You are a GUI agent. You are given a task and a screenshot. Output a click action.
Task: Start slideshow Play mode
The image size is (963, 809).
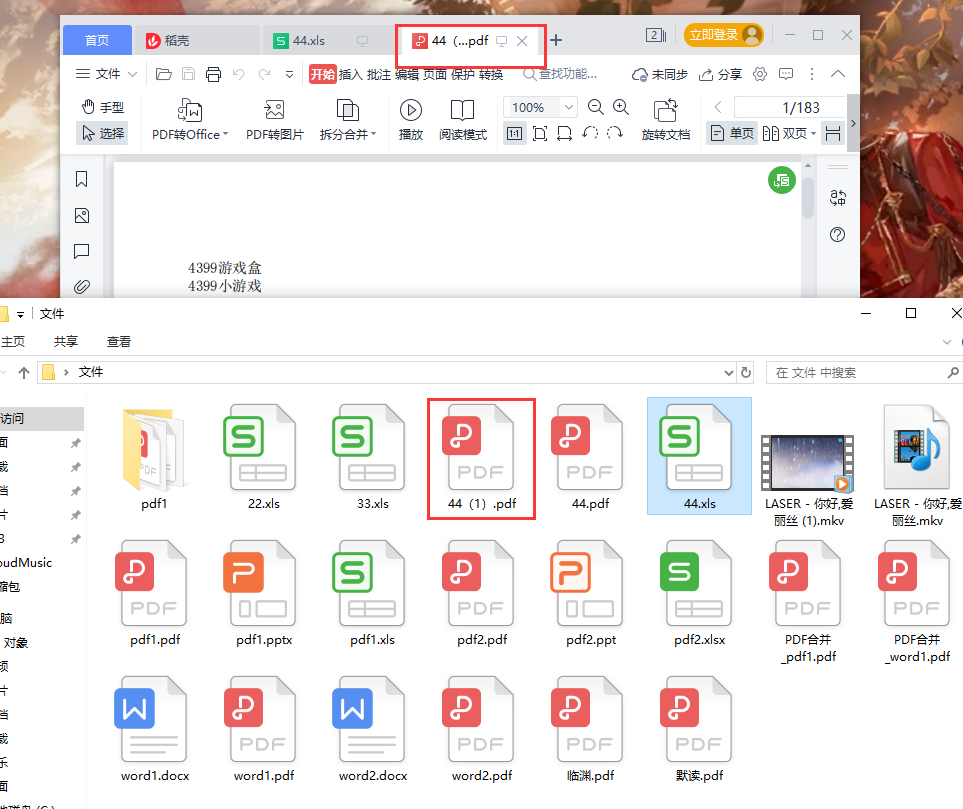411,120
